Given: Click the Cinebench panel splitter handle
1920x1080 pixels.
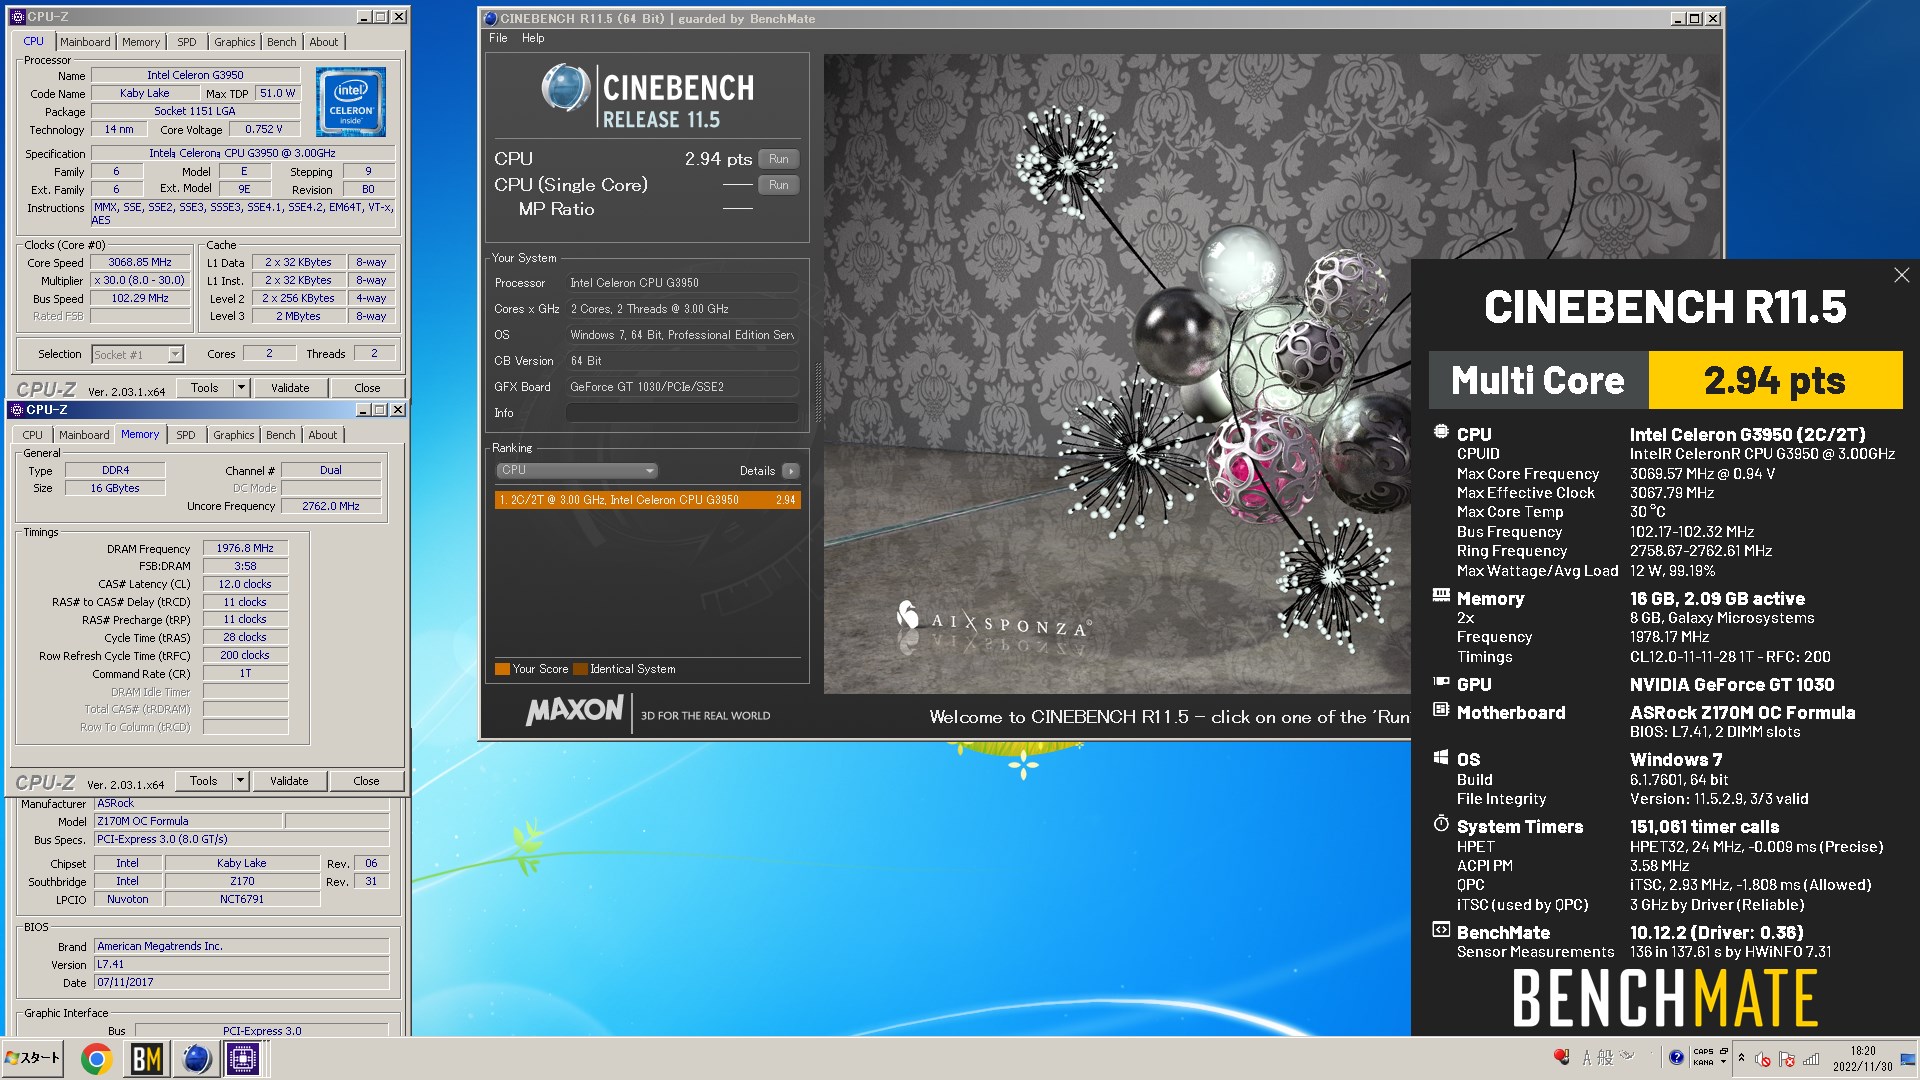Looking at the screenshot, I should (818, 392).
